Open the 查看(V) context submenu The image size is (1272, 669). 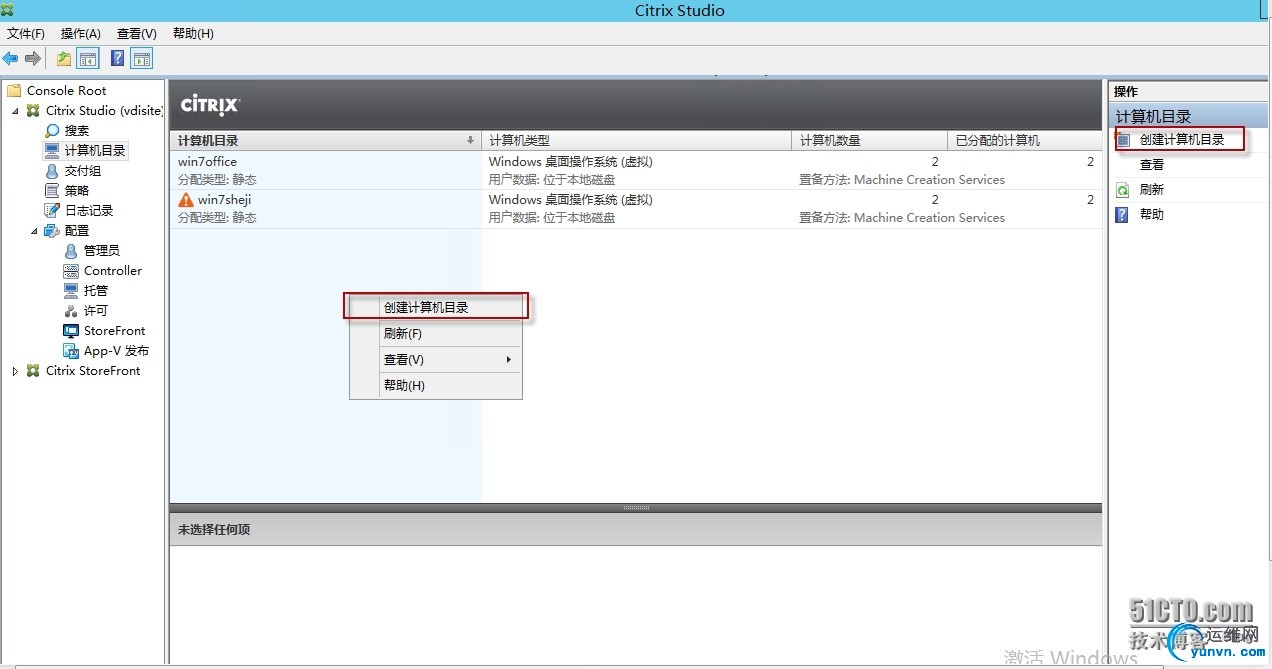436,359
